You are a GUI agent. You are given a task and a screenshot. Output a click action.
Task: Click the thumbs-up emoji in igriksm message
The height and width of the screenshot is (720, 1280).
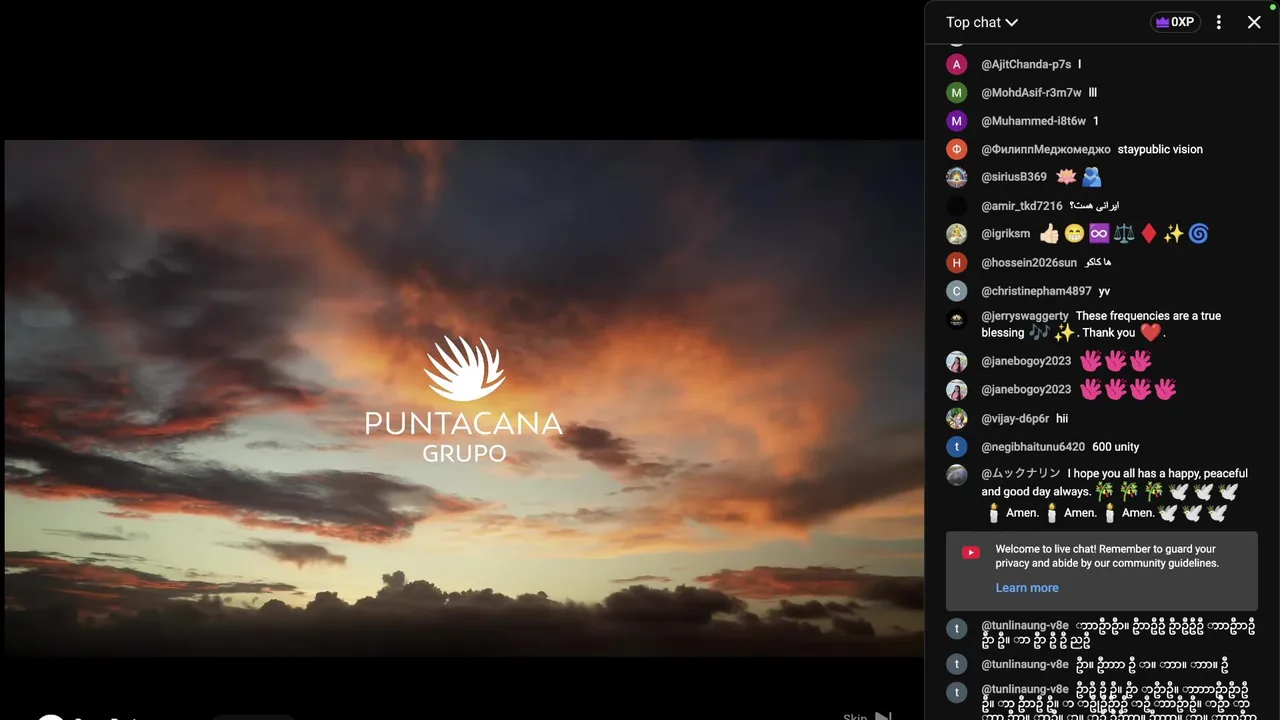[x=1049, y=234]
